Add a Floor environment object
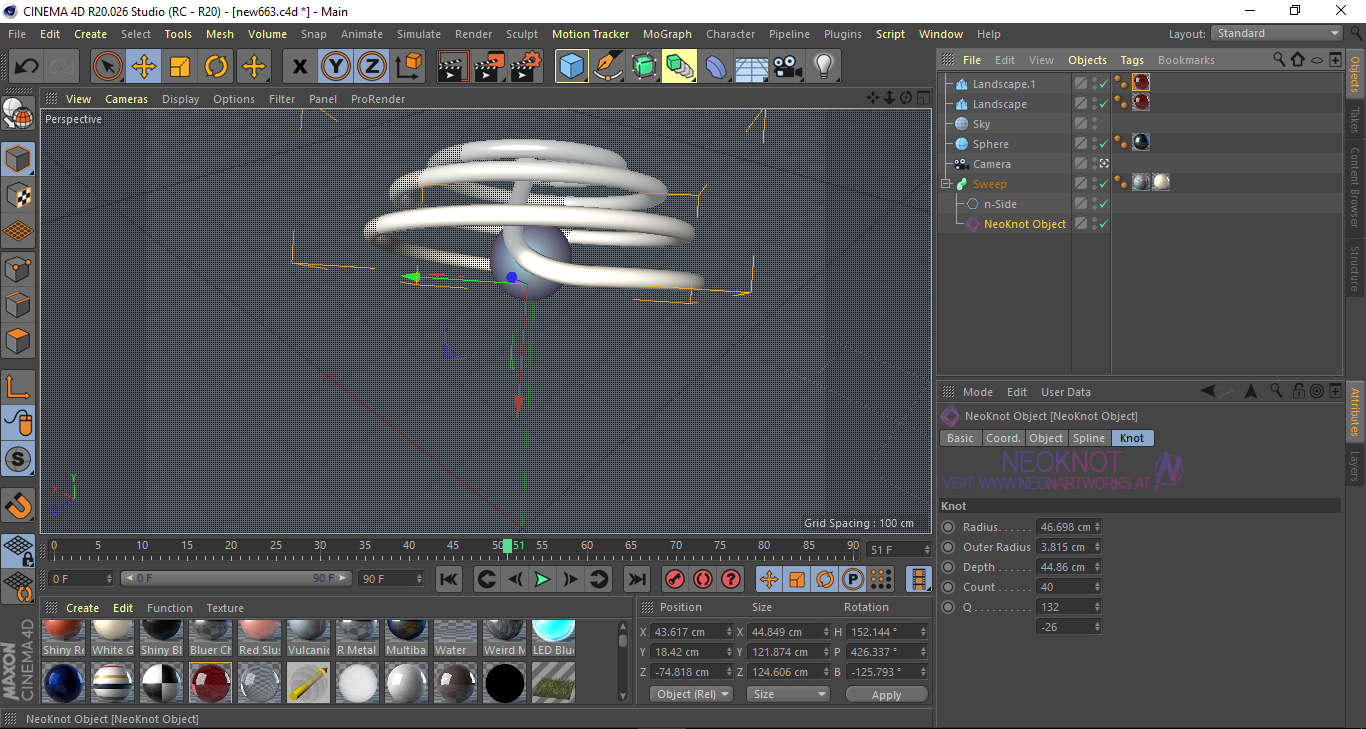 [x=751, y=67]
